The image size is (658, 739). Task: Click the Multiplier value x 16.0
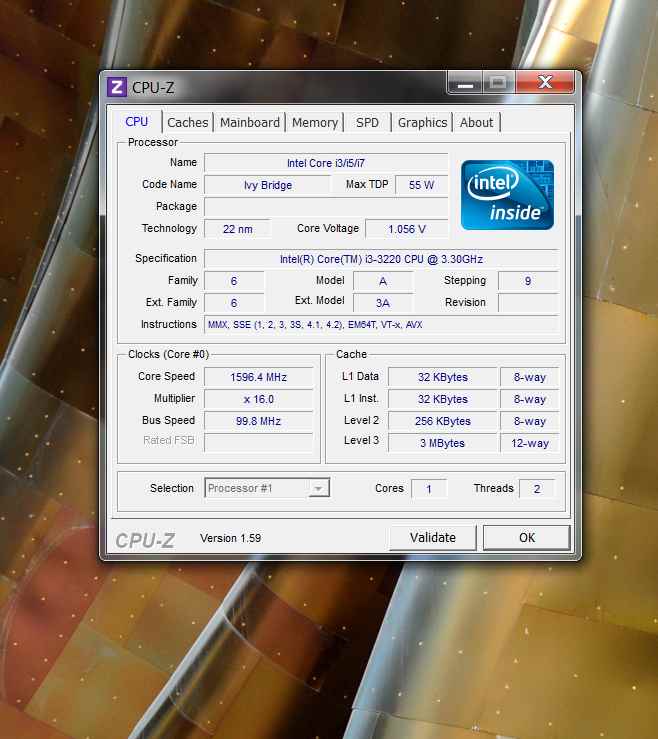click(x=258, y=399)
